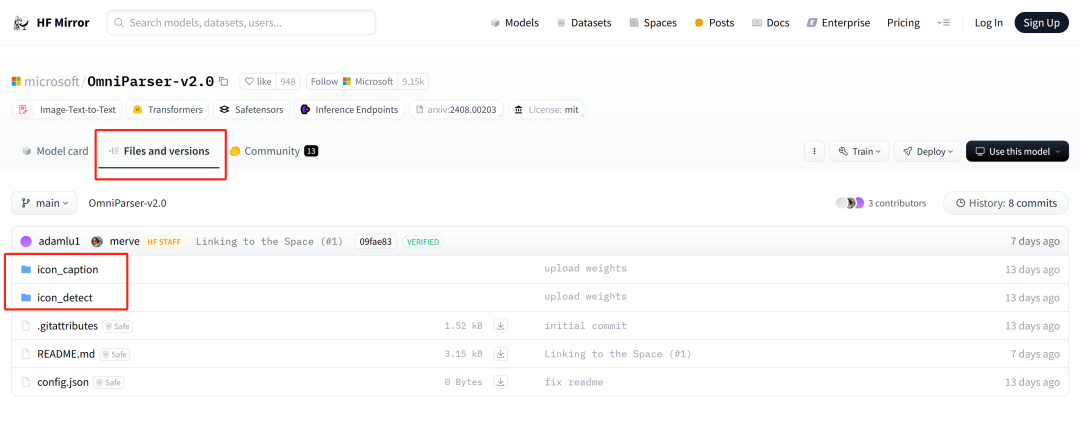This screenshot has width=1080, height=423.
Task: Click the HF Mirror logo
Action: (x=51, y=23)
